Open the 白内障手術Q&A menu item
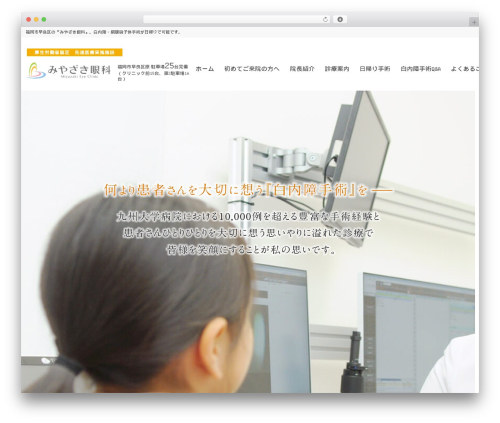The image size is (500, 423). pos(421,69)
